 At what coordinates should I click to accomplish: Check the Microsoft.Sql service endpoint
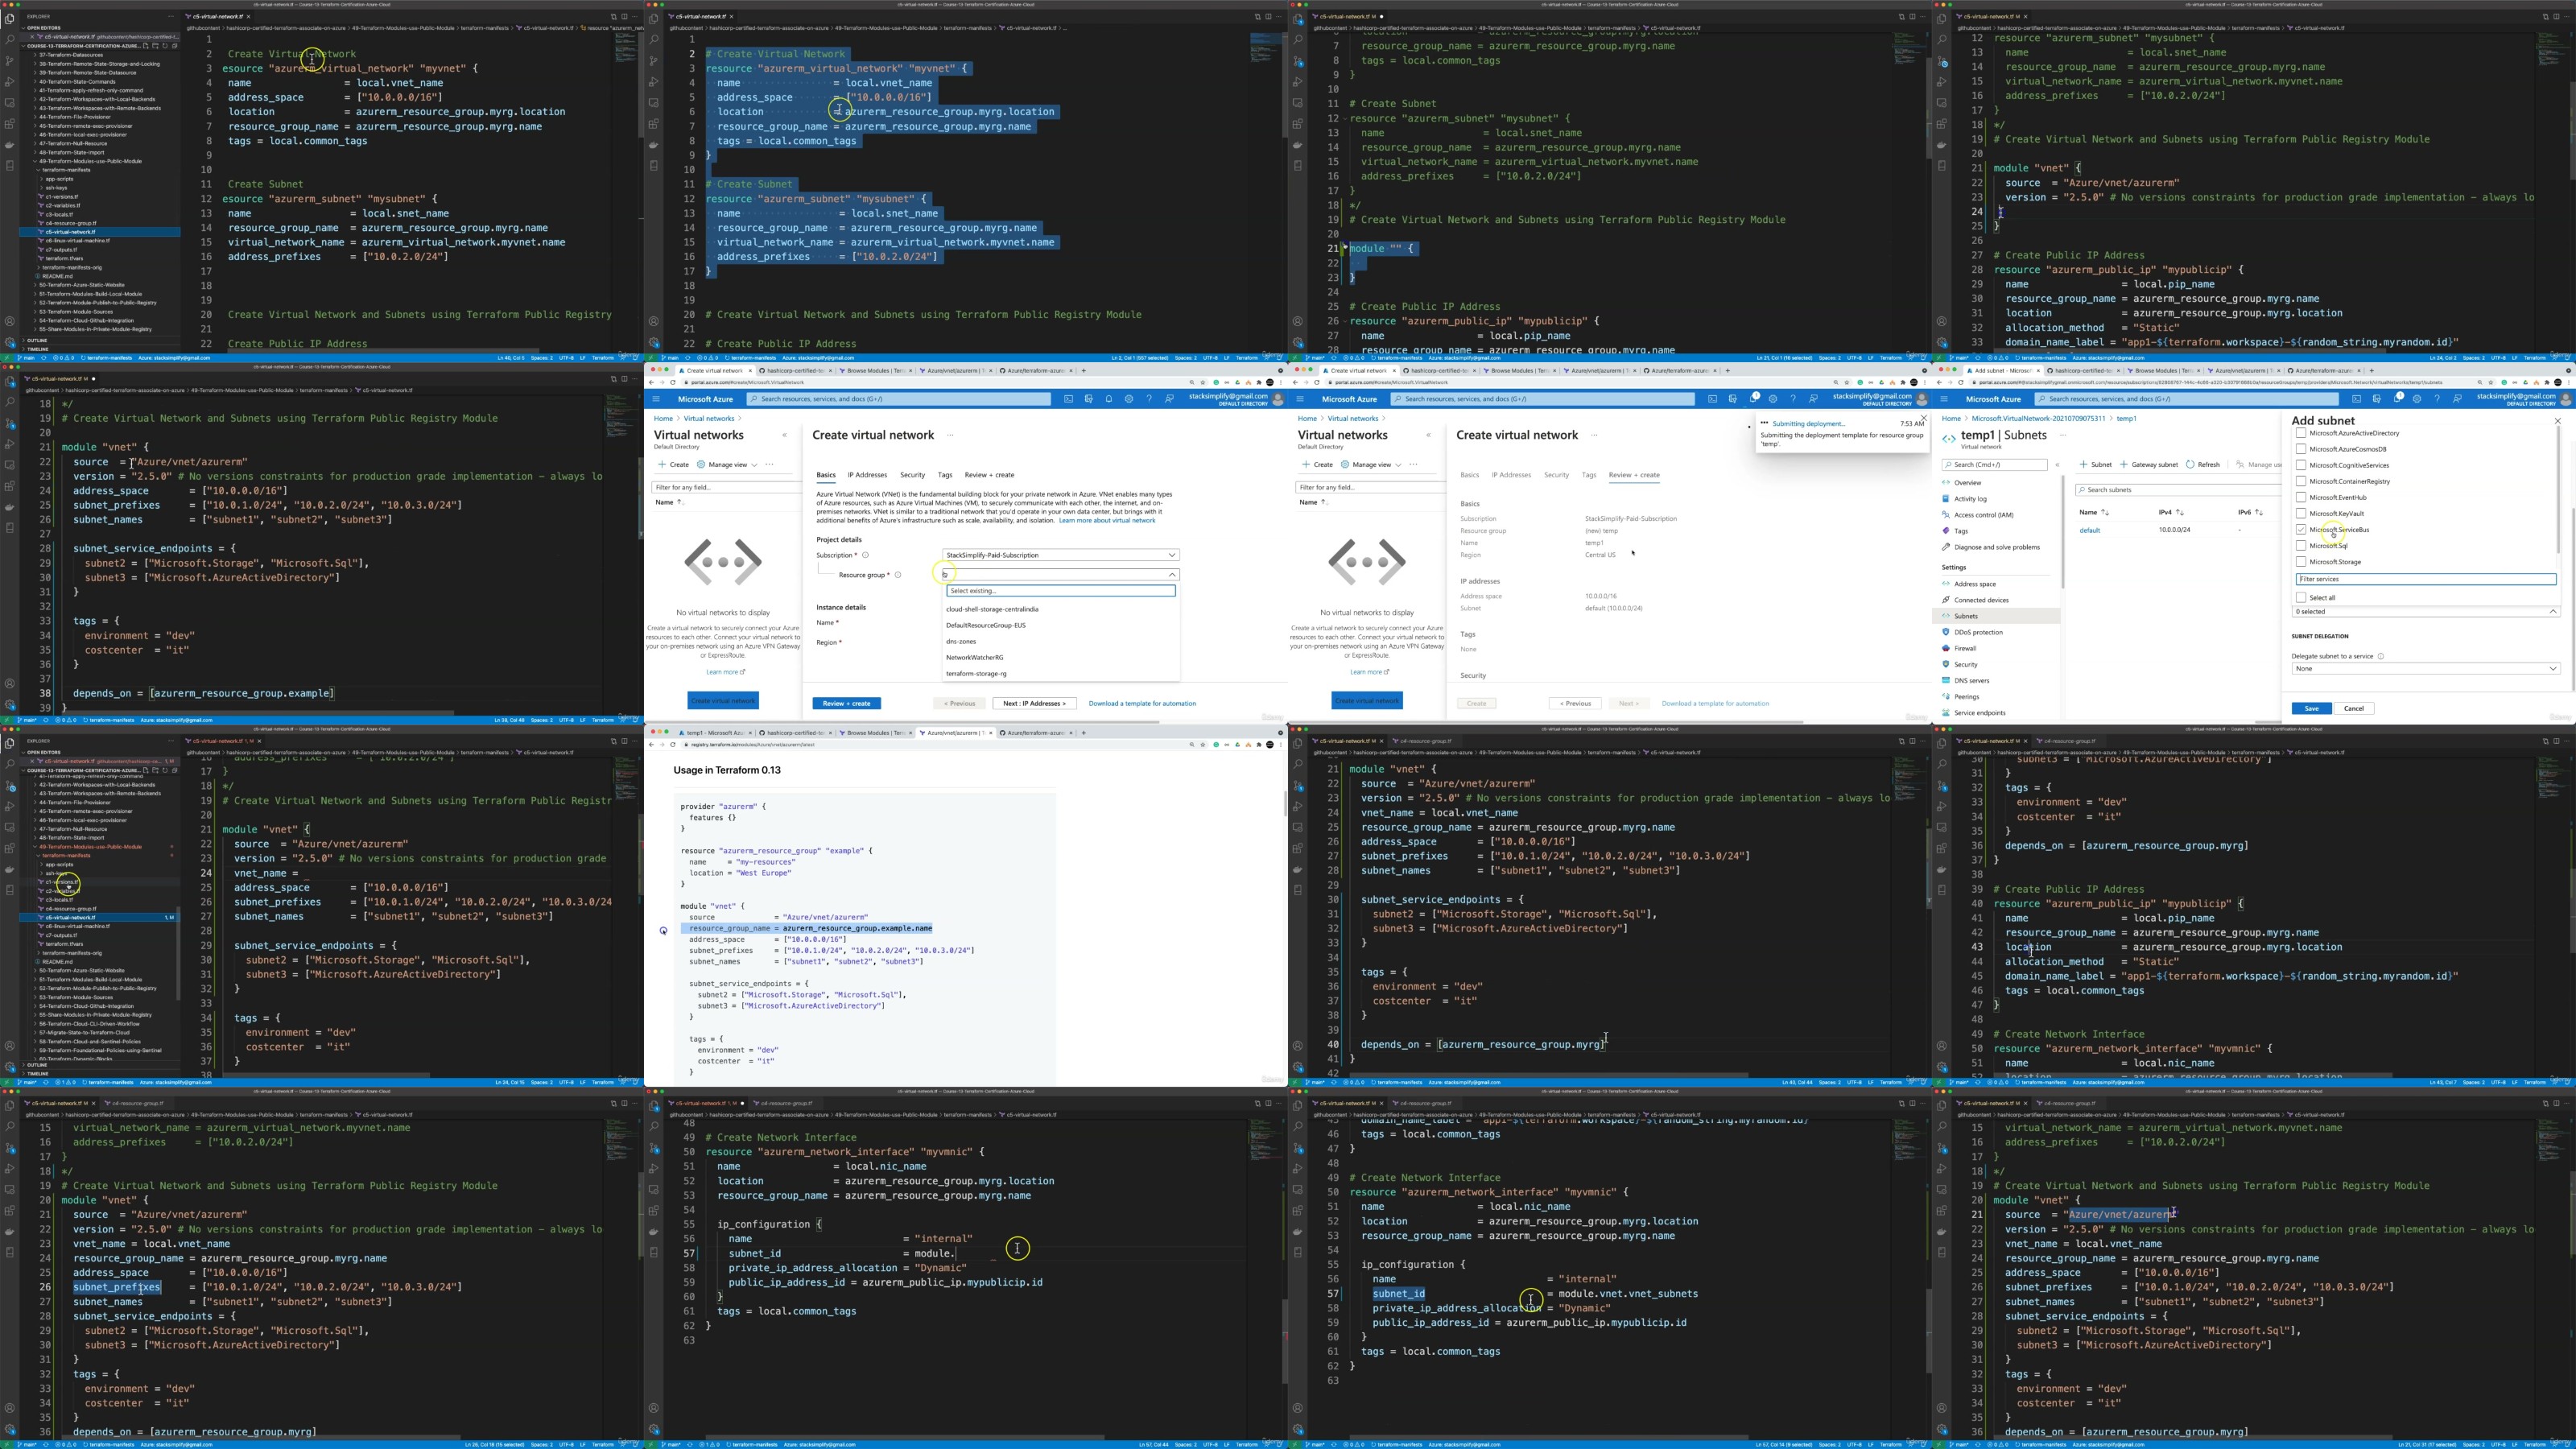click(x=2301, y=545)
